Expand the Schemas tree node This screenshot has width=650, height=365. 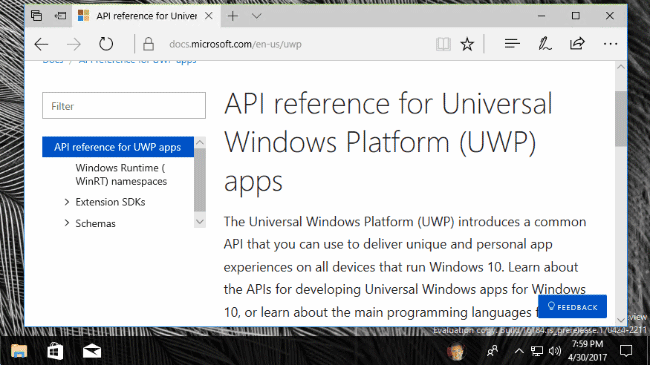pyautogui.click(x=67, y=223)
